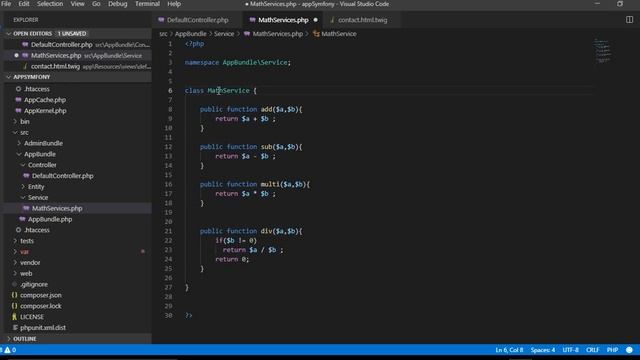640x360 pixels.
Task: Open AppBundle.php in the explorer
Action: tap(50, 219)
